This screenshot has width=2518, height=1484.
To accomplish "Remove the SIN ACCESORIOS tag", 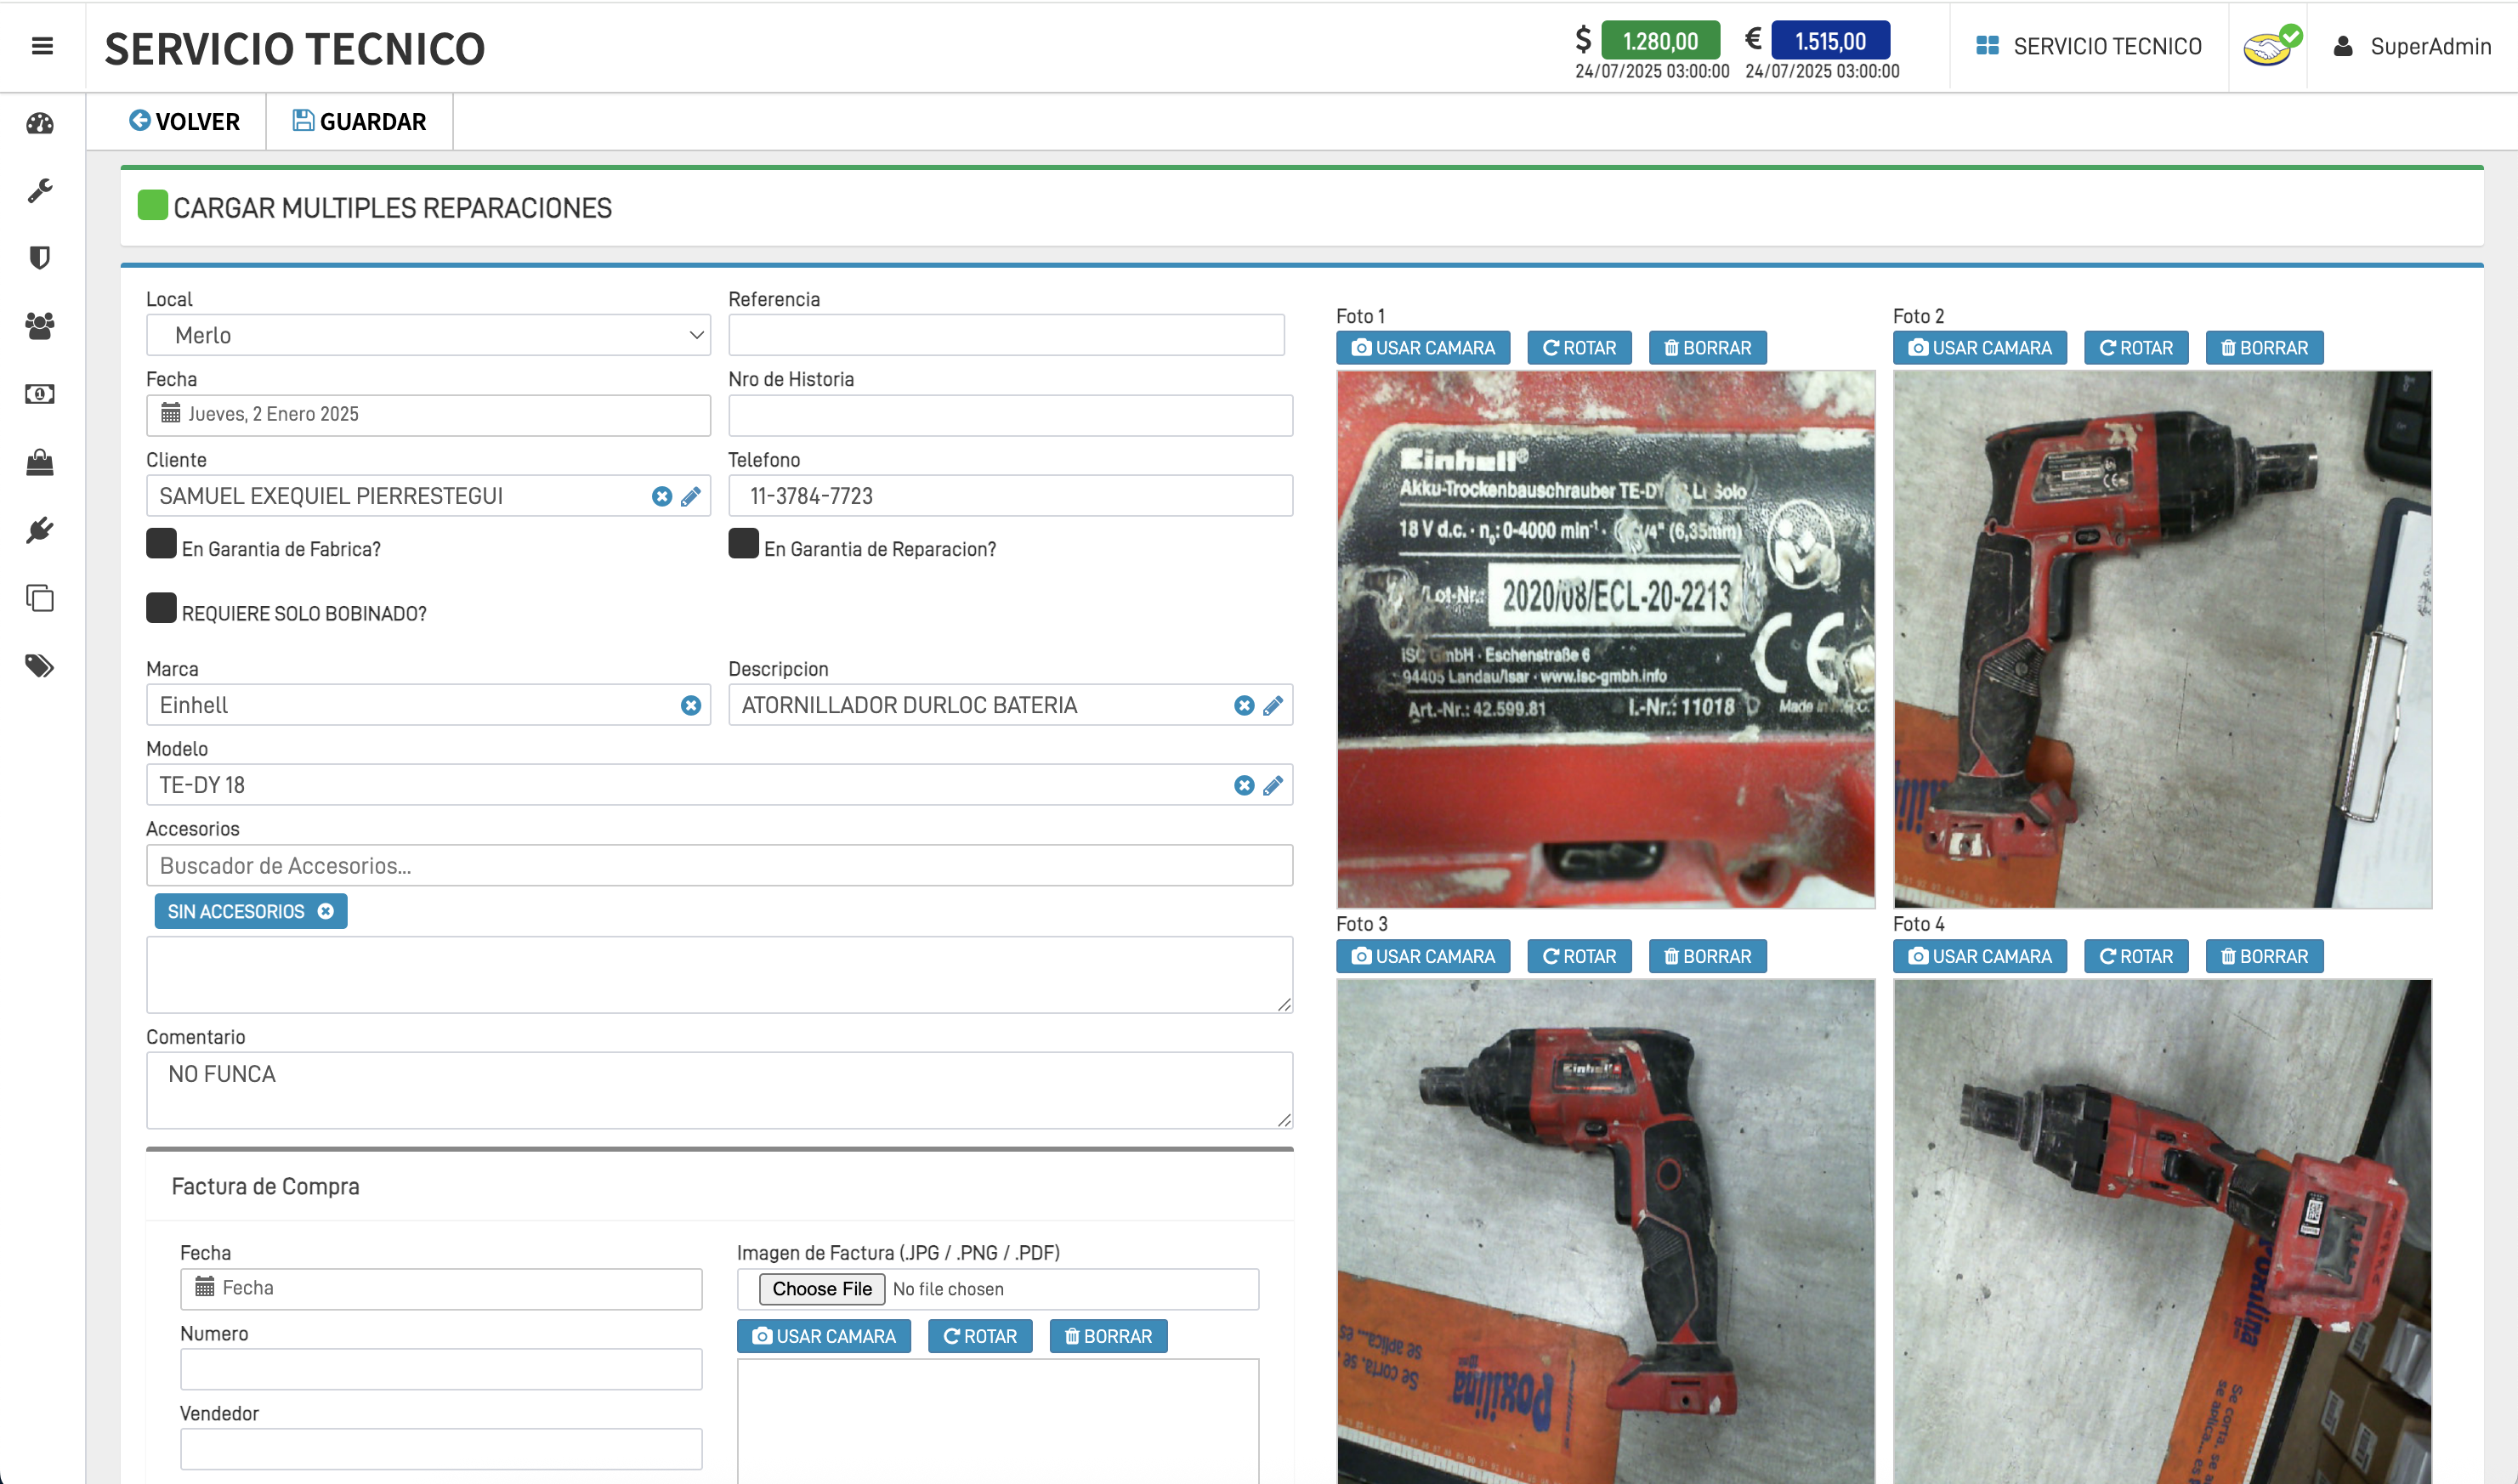I will point(326,912).
